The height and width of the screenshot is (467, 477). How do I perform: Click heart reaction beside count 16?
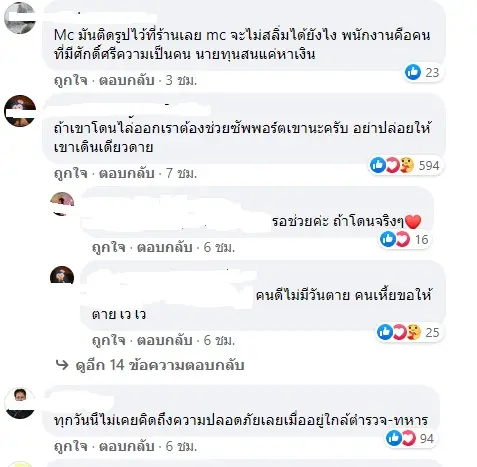coord(402,239)
